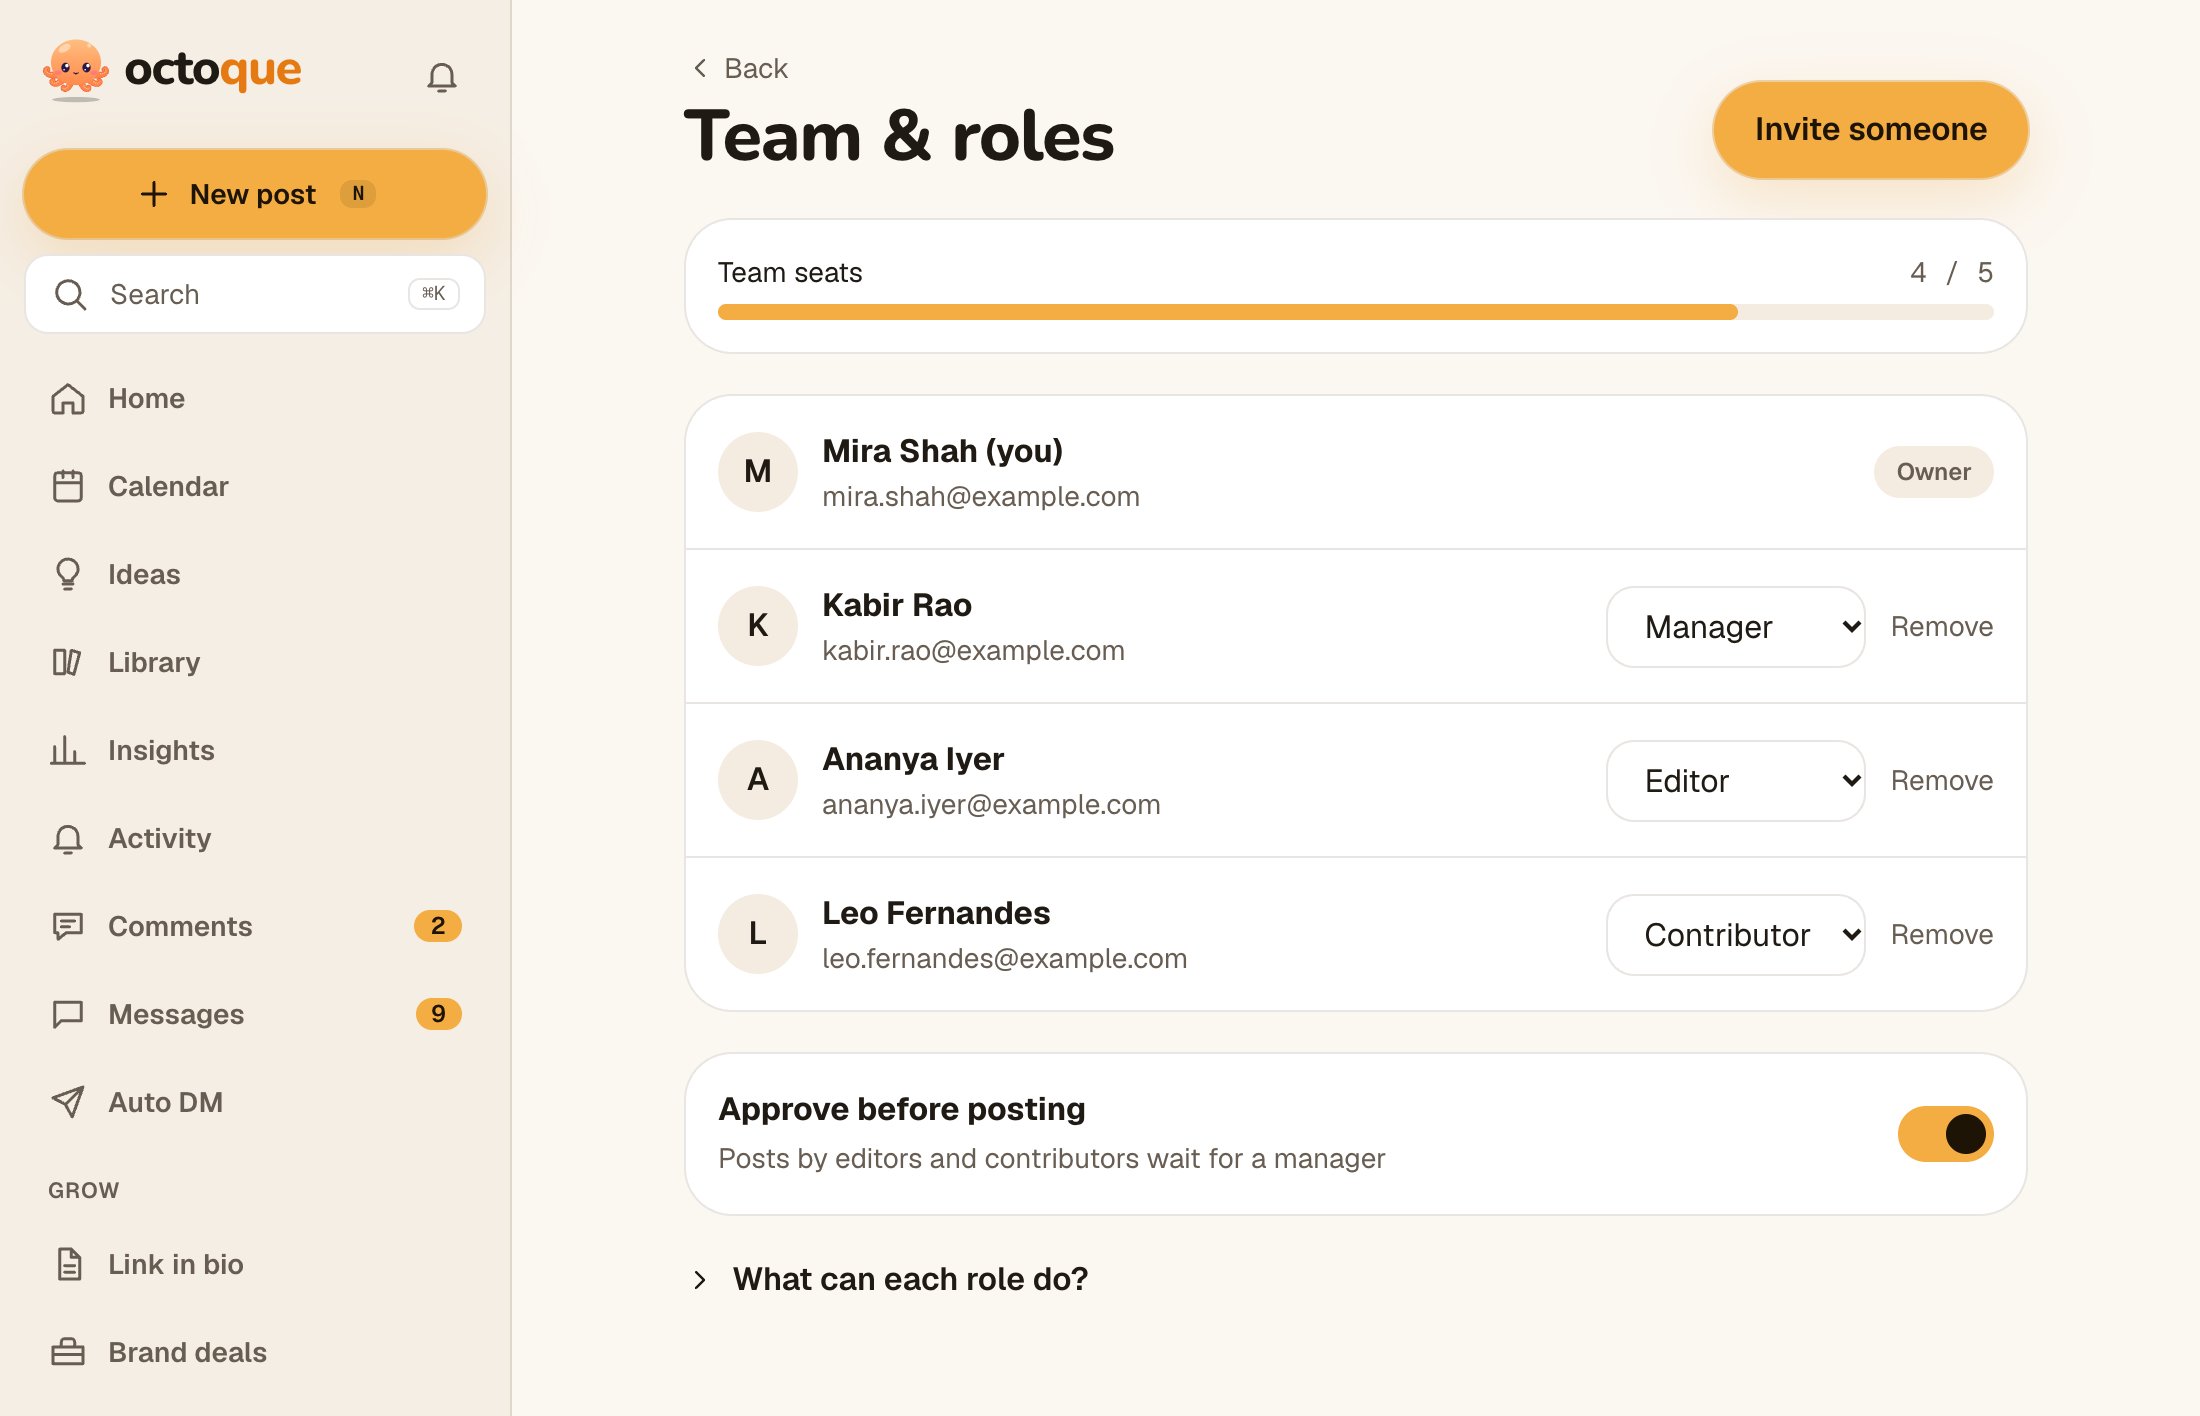Click Leo Fernandes' L avatar
The width and height of the screenshot is (2200, 1416).
coord(758,934)
